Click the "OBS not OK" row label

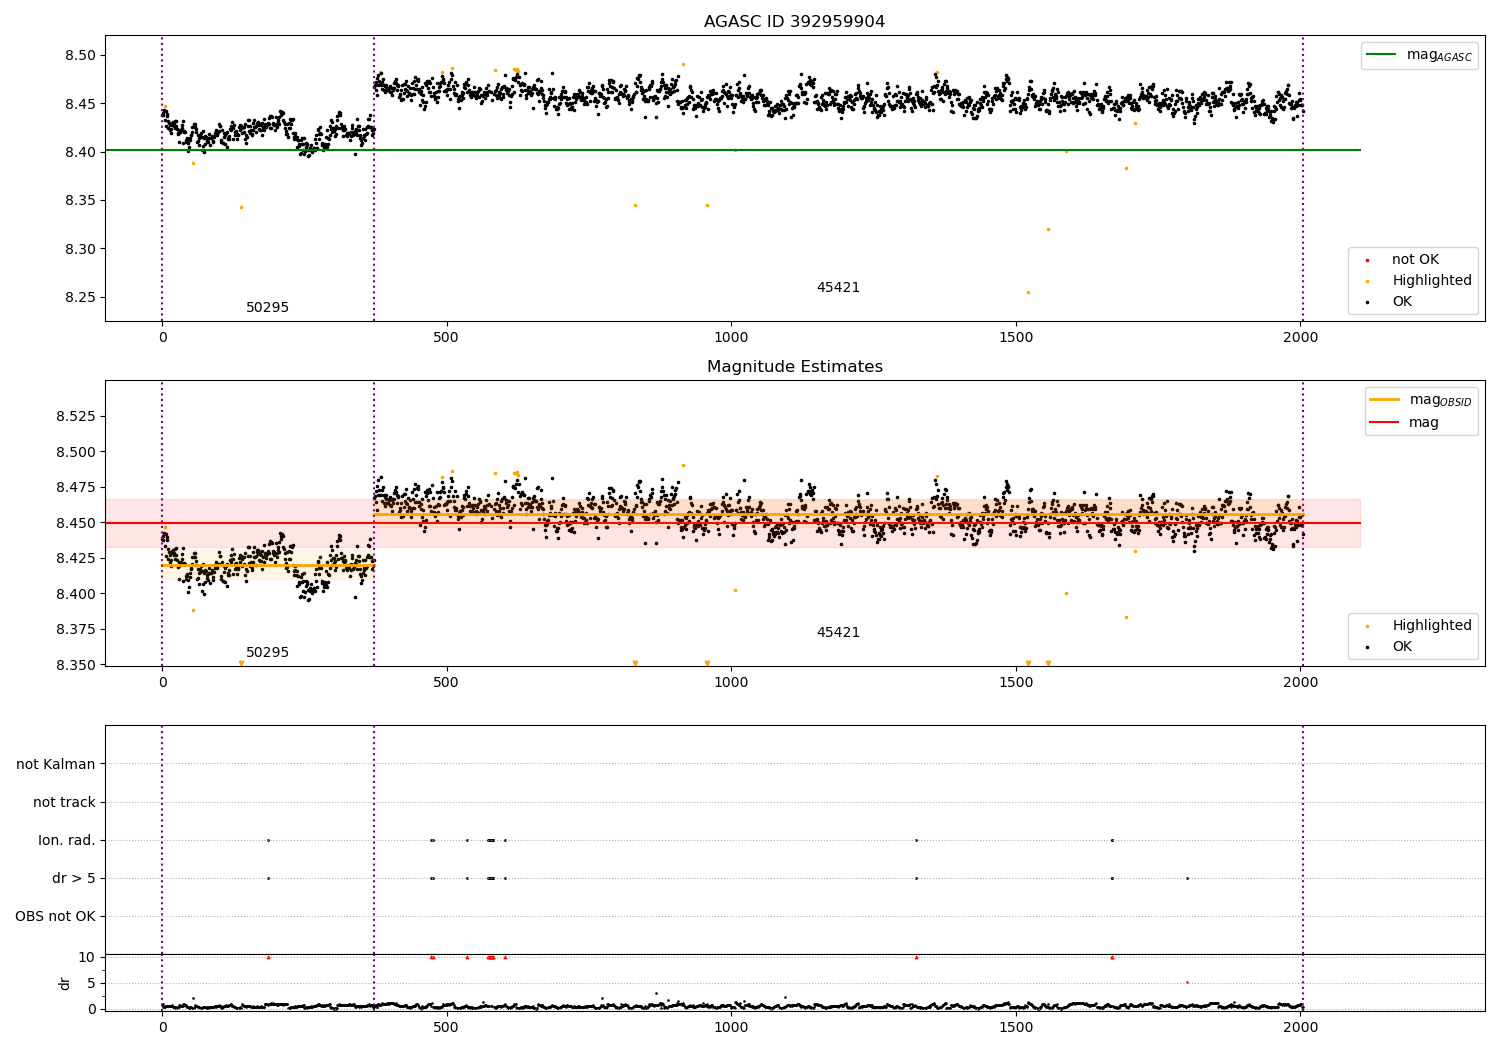coord(55,916)
